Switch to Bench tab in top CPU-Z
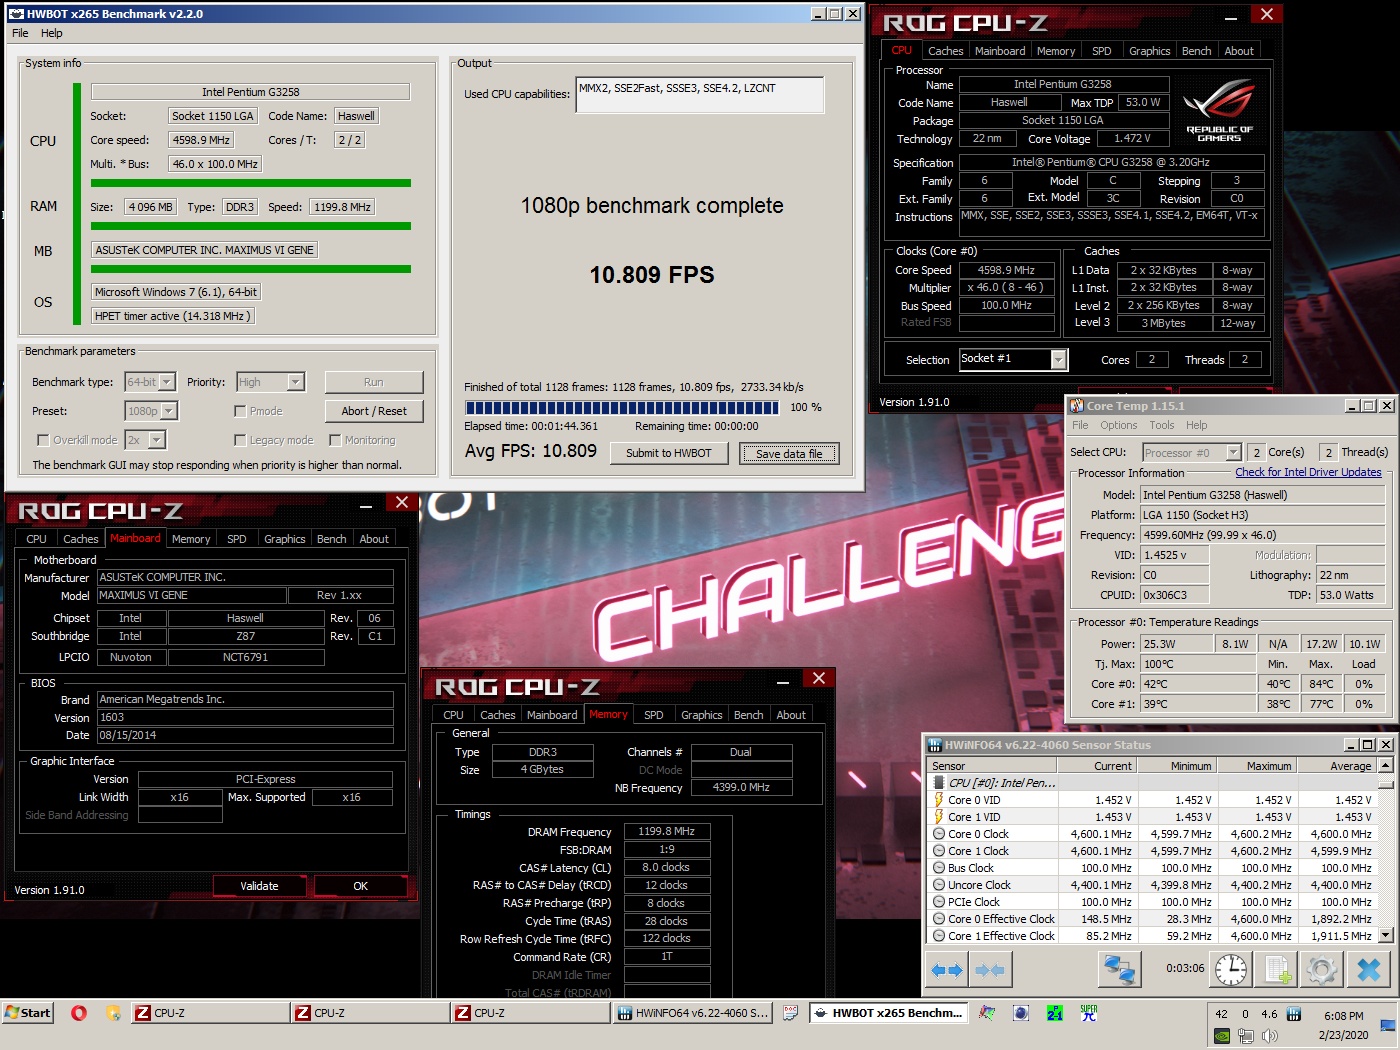Image resolution: width=1400 pixels, height=1050 pixels. pos(1196,51)
